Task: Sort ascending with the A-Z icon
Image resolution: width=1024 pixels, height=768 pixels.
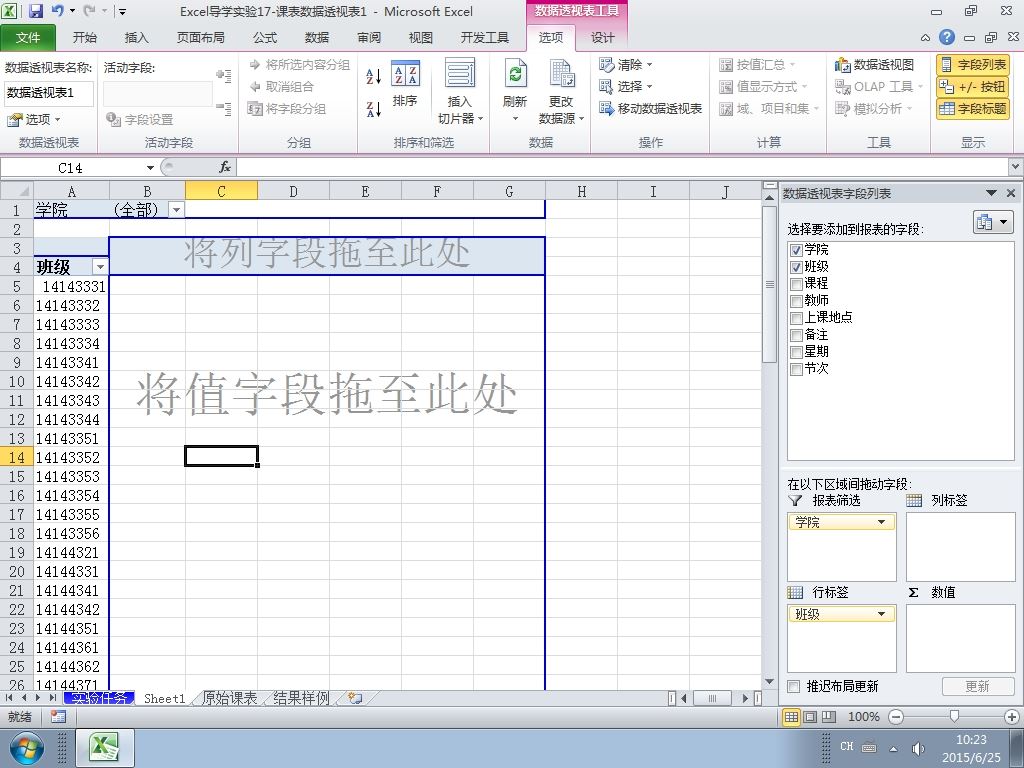Action: tap(374, 76)
